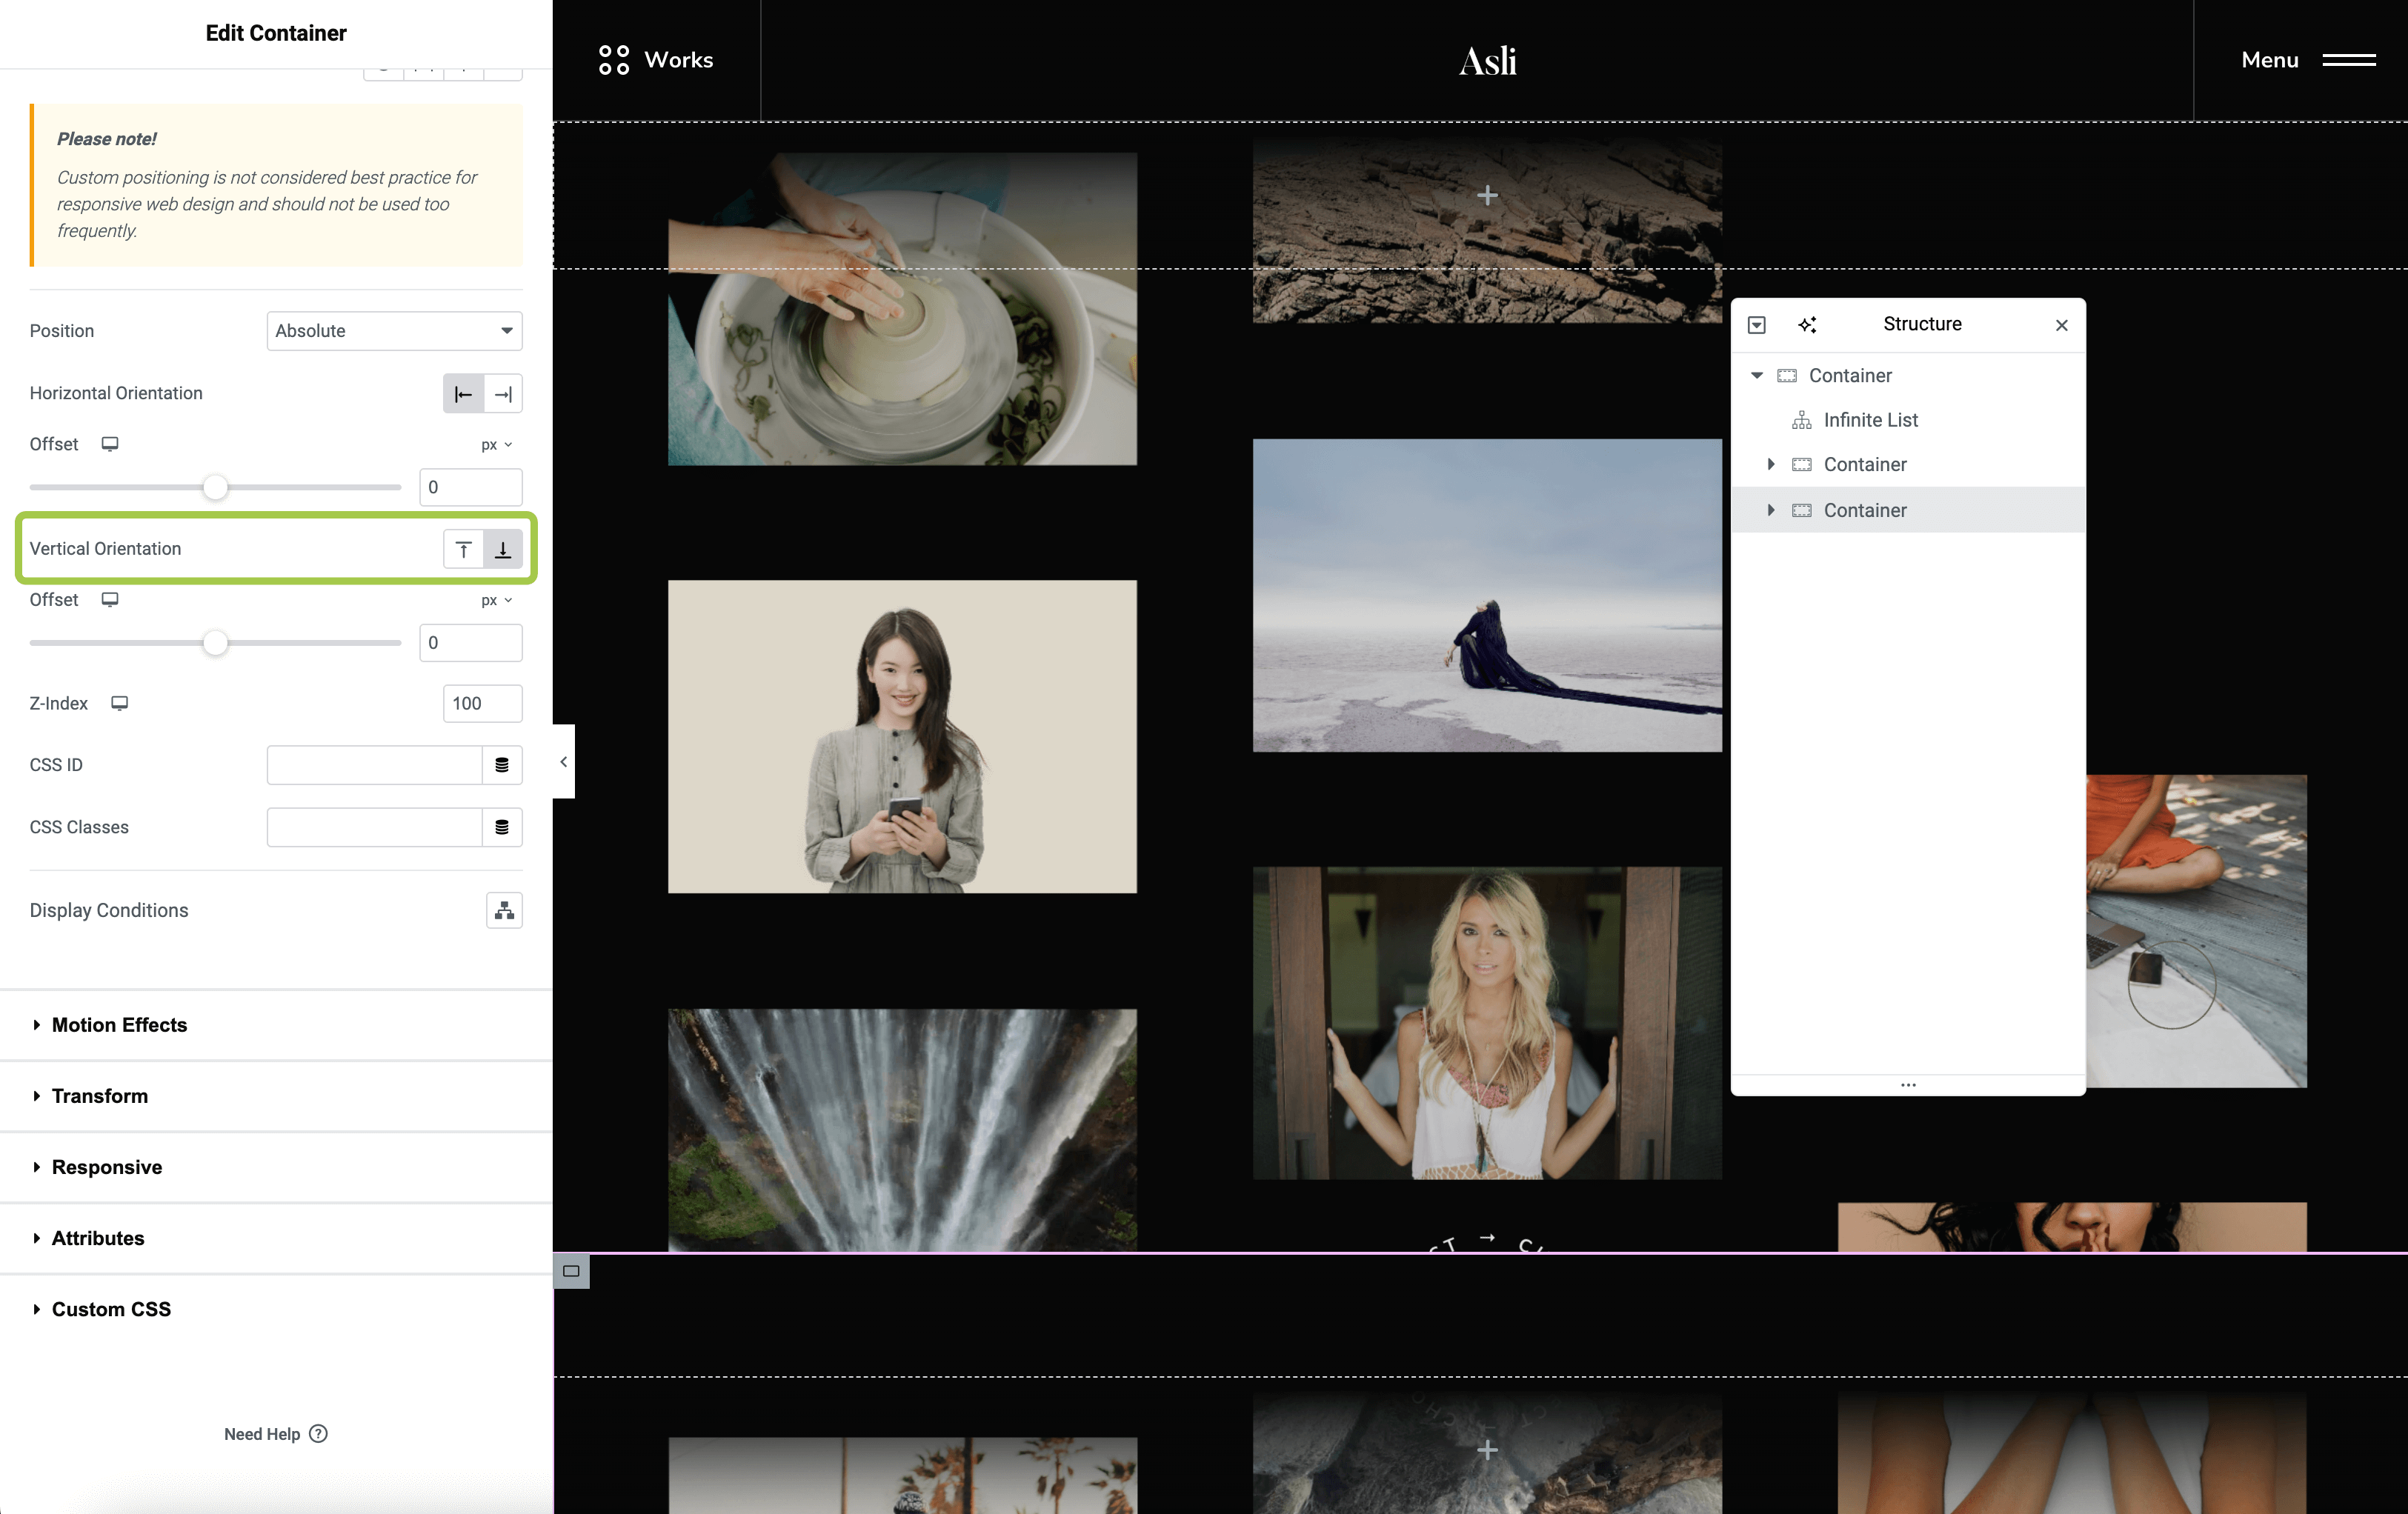Collapse the editor panel with side arrow

tap(564, 762)
